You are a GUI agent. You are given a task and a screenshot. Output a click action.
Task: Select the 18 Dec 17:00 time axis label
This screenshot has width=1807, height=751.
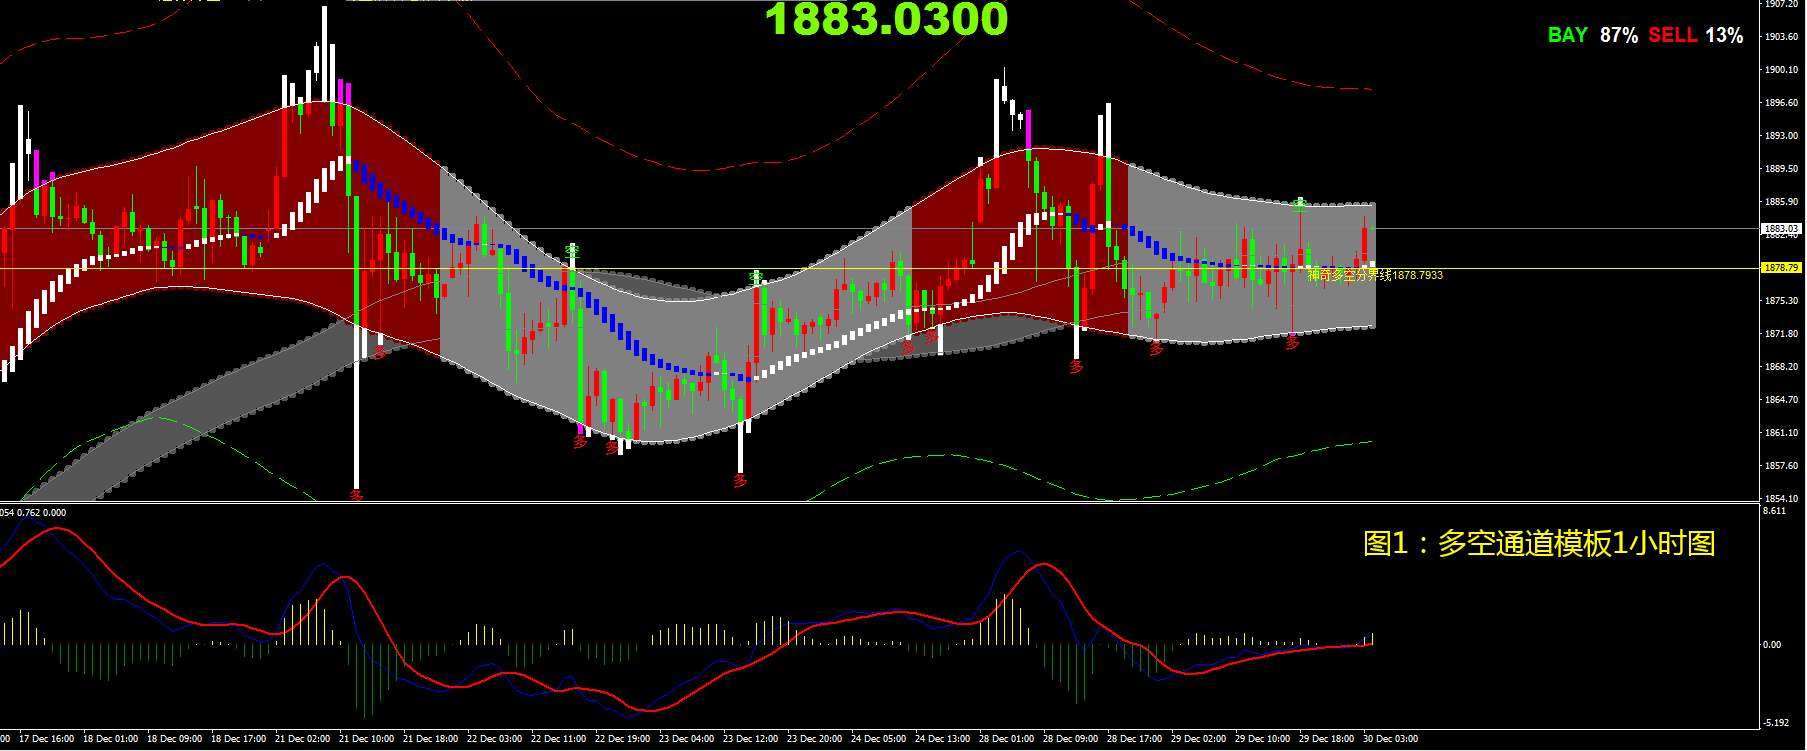coord(239,740)
